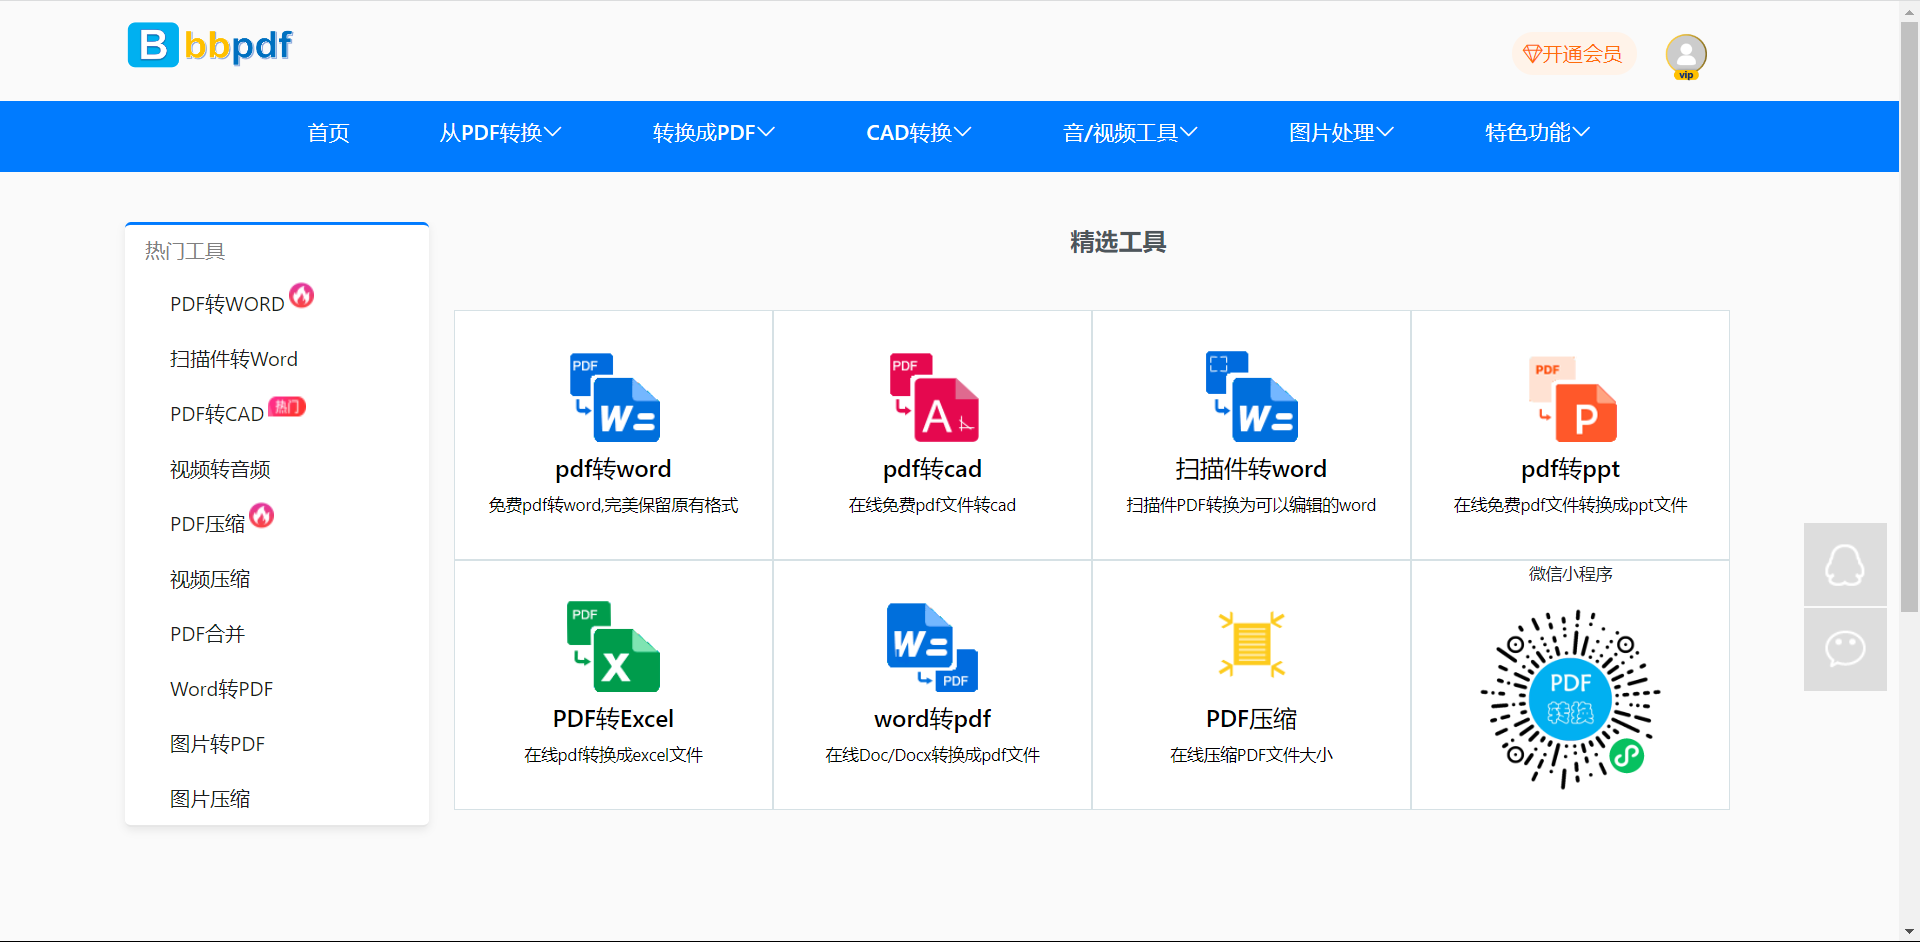Click the PDF转Excel card title
The image size is (1920, 942).
click(613, 719)
